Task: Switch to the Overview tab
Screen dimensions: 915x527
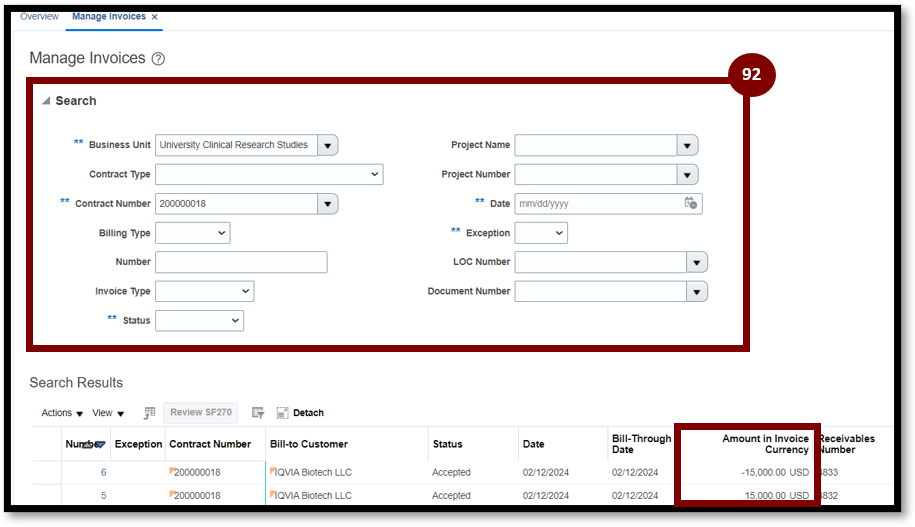Action: pyautogui.click(x=39, y=16)
